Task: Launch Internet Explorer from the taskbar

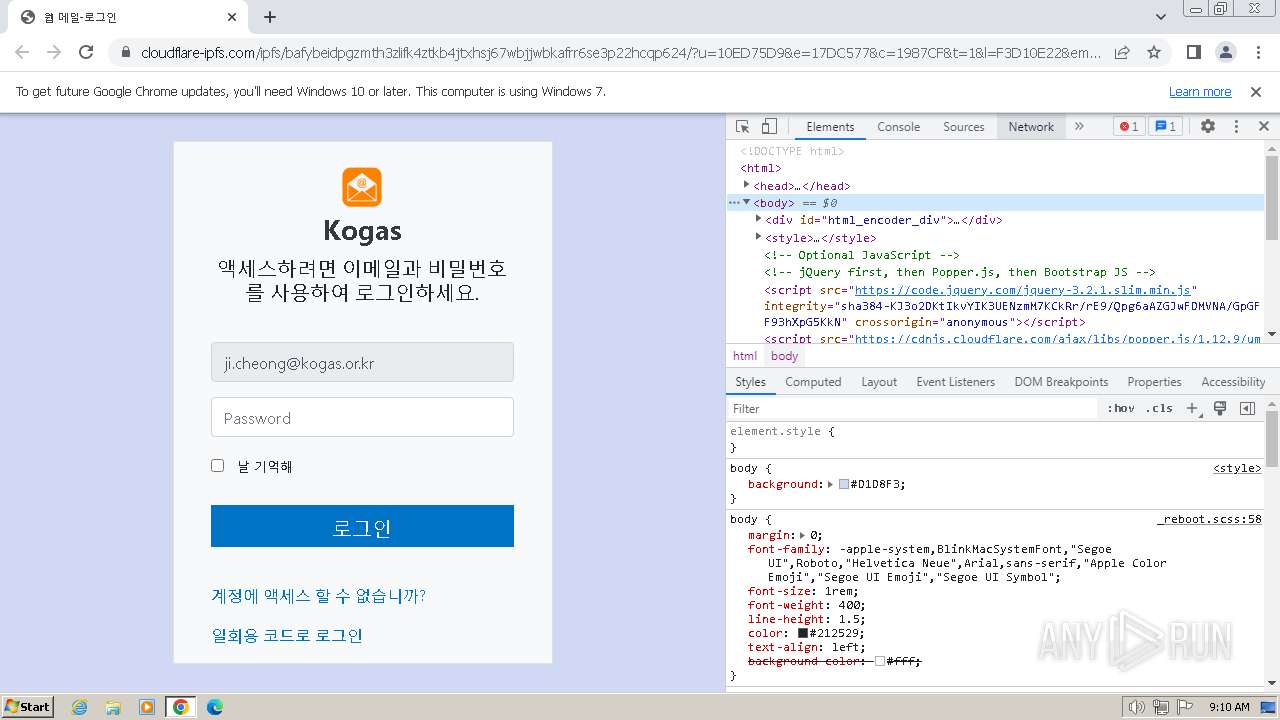Action: (80, 707)
